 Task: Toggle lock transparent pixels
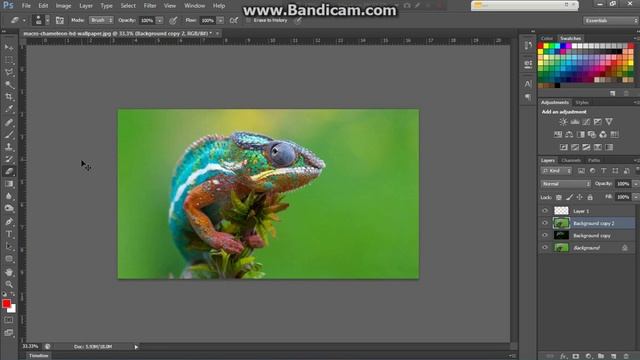point(559,197)
